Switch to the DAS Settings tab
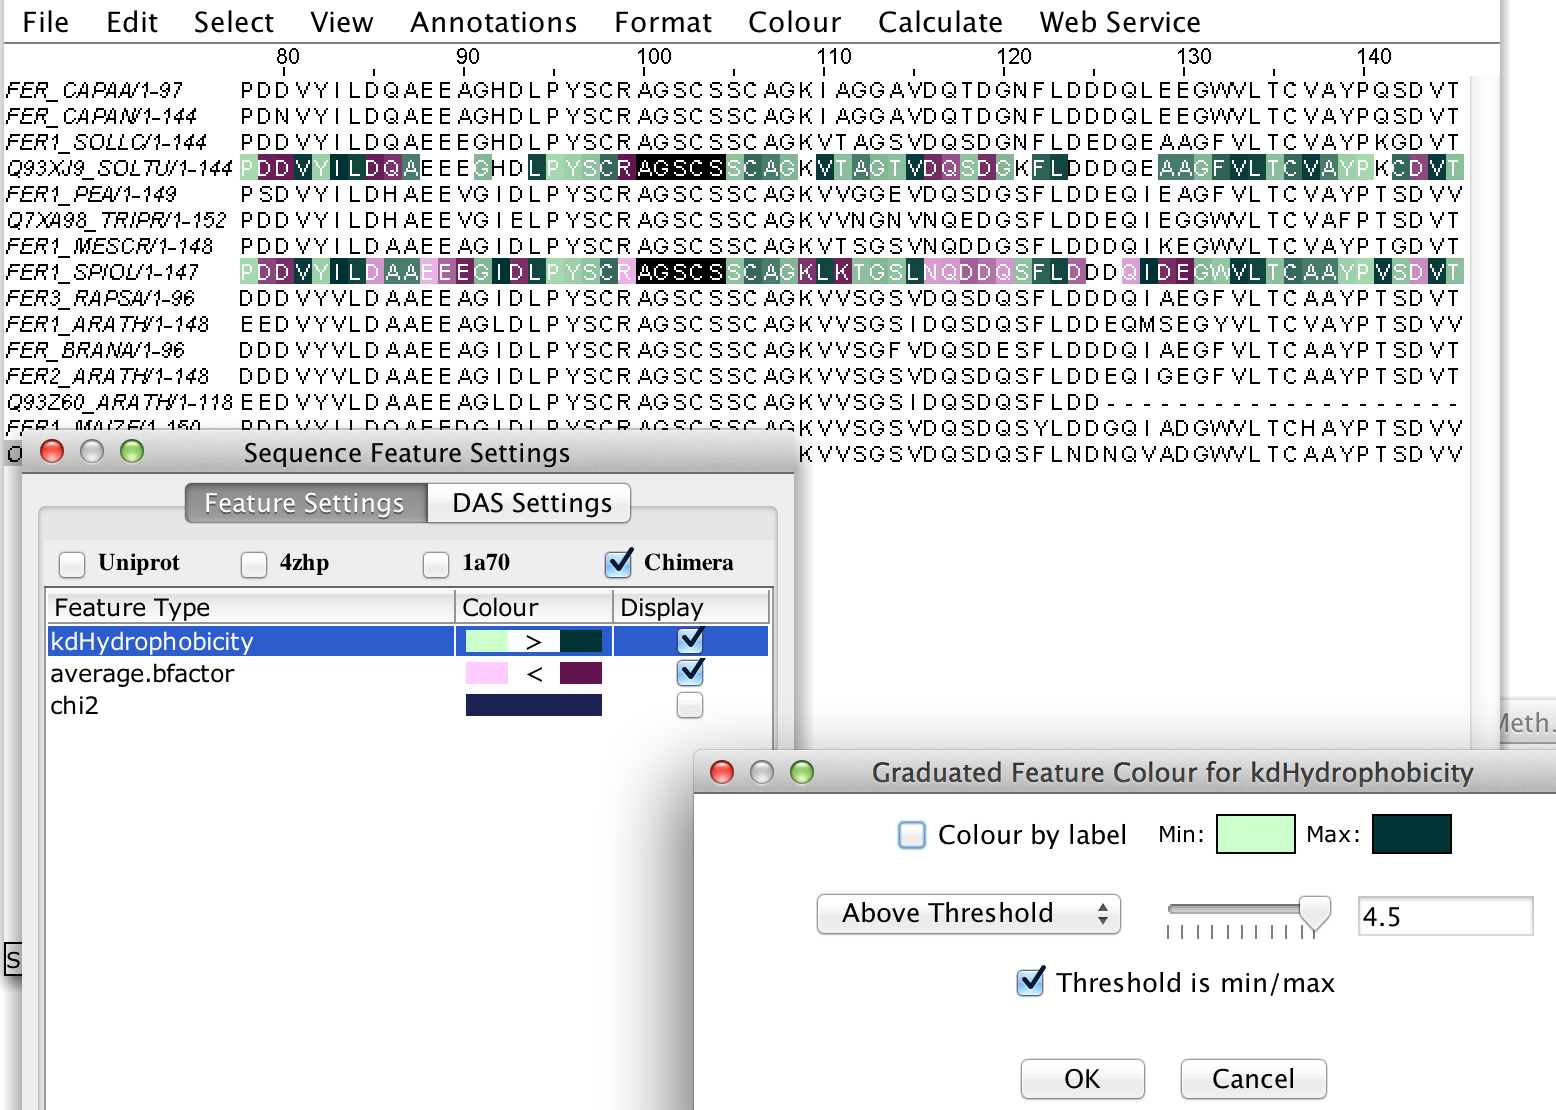1556x1110 pixels. point(530,503)
